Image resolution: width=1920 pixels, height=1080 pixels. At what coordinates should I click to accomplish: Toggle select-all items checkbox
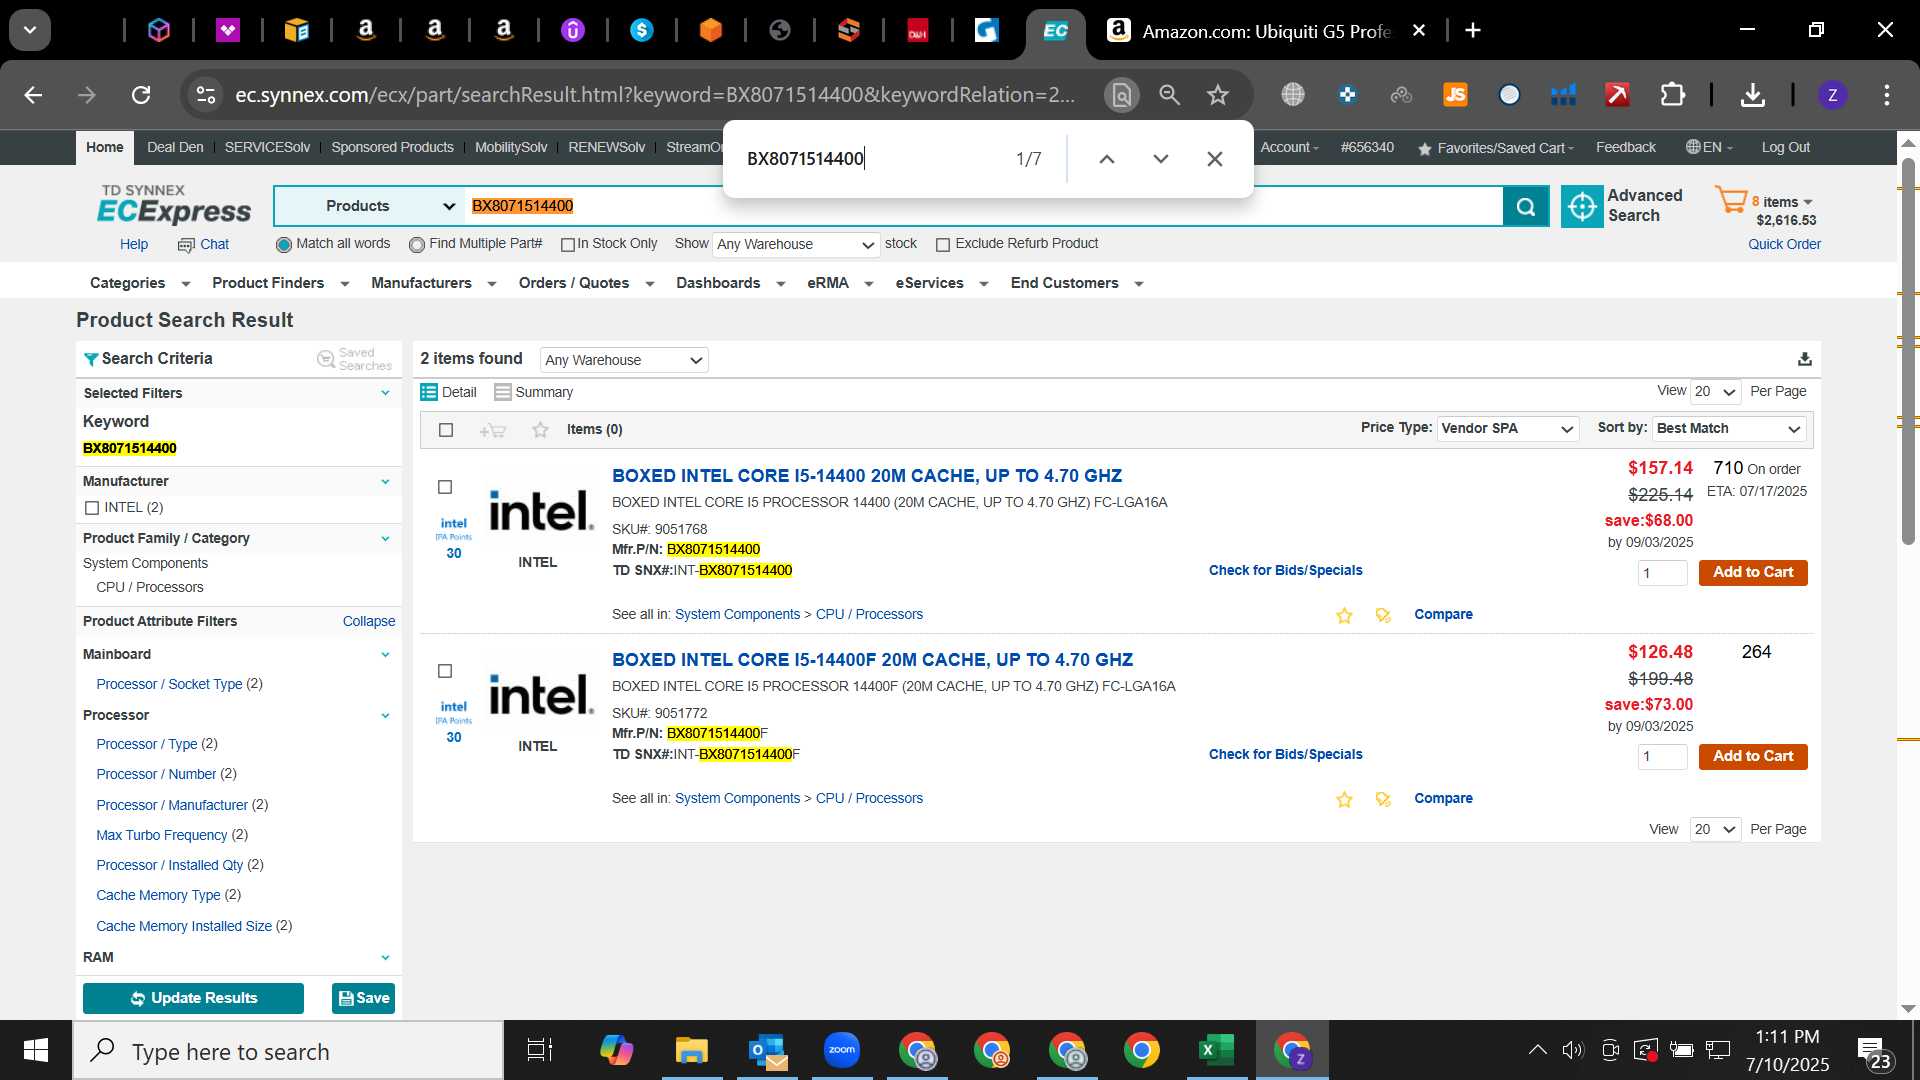pos(446,430)
